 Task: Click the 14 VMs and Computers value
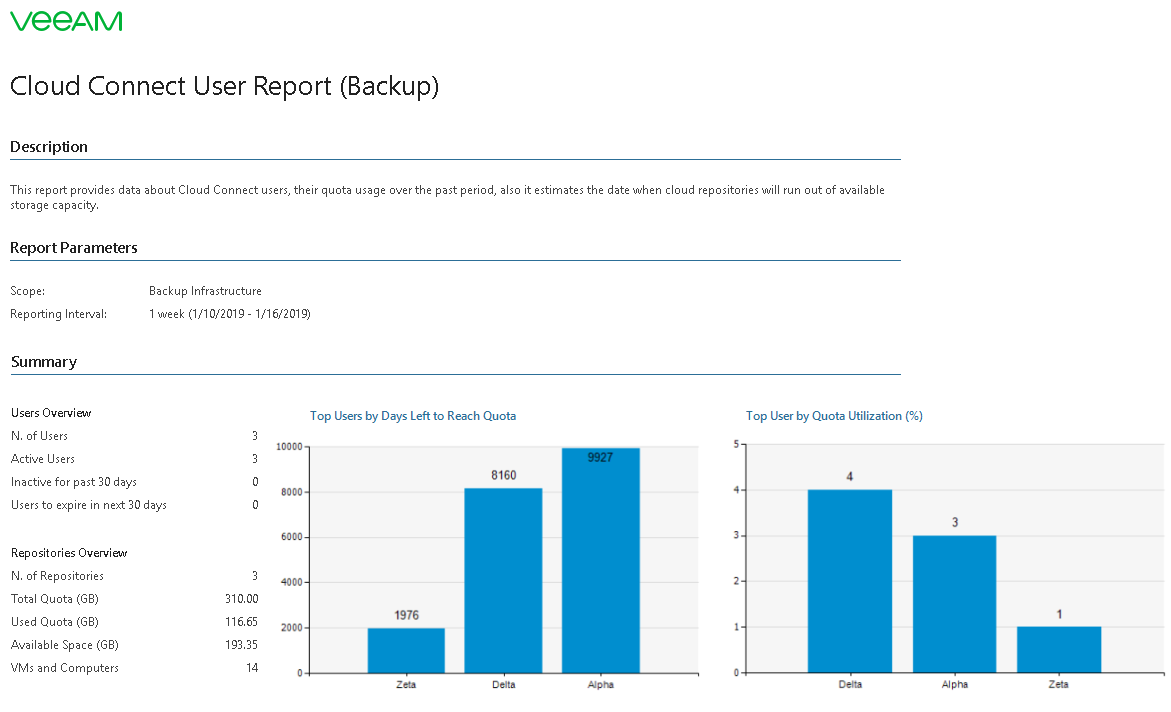pos(252,668)
